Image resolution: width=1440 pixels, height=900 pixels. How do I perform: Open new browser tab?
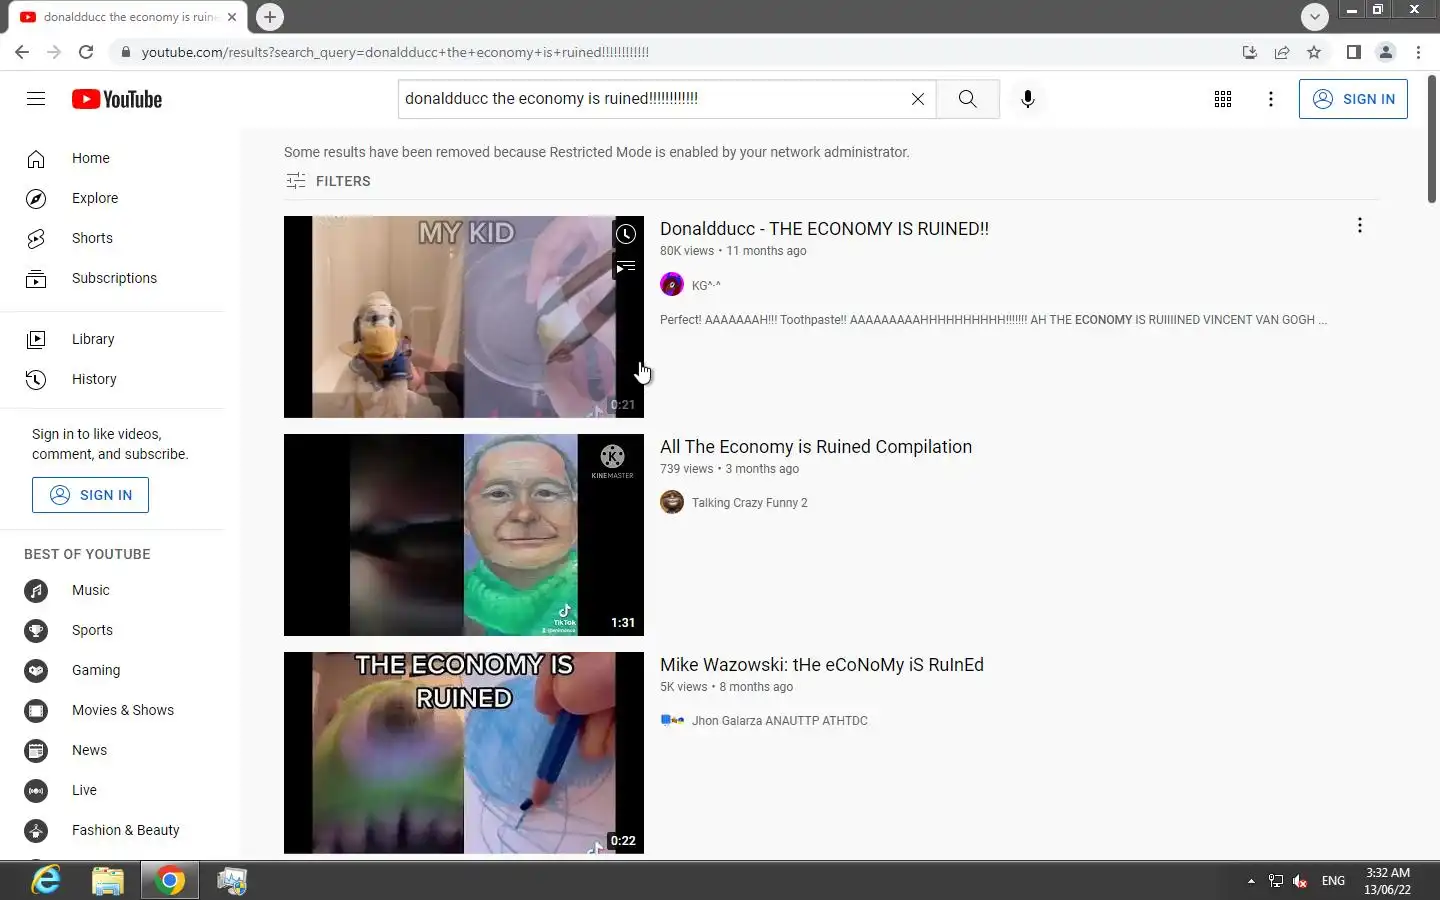pos(269,17)
